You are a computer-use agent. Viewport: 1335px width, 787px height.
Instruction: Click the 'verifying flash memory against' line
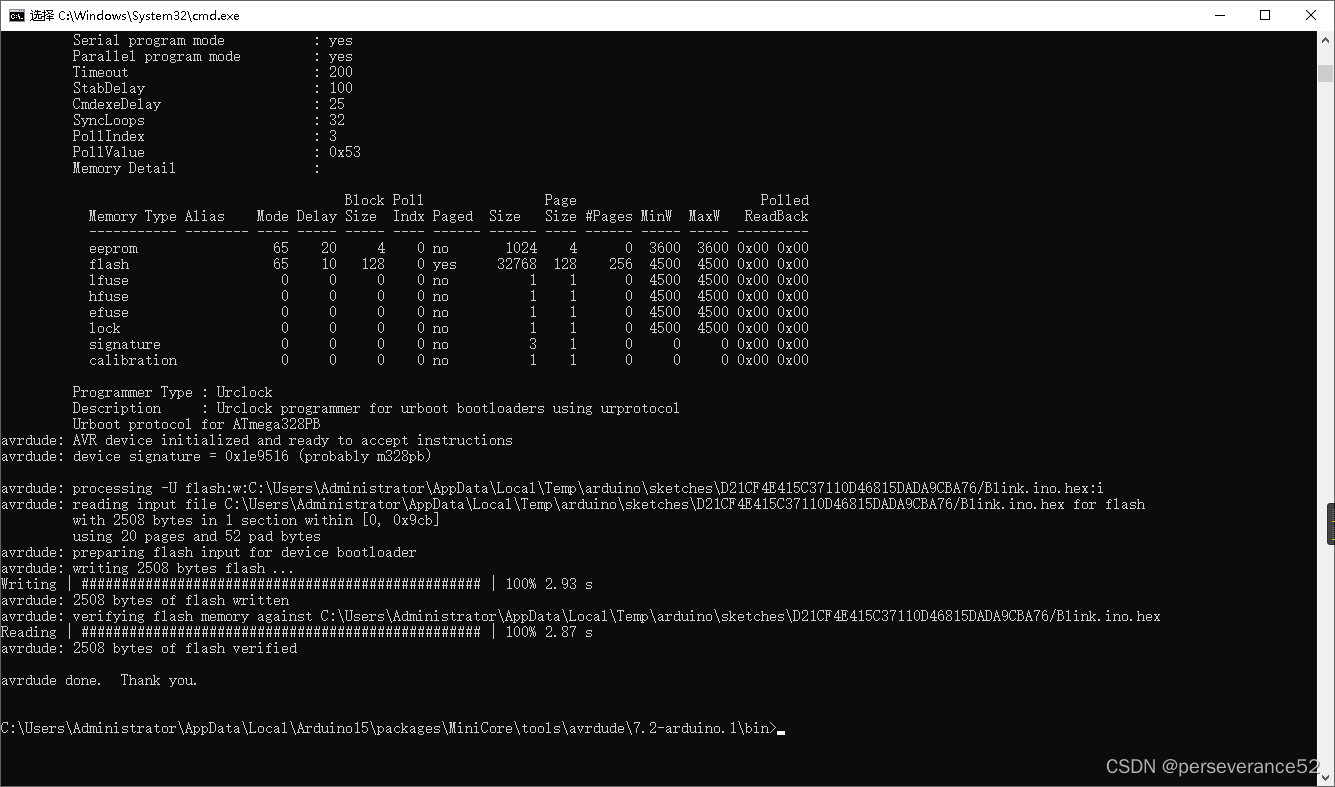[580, 616]
